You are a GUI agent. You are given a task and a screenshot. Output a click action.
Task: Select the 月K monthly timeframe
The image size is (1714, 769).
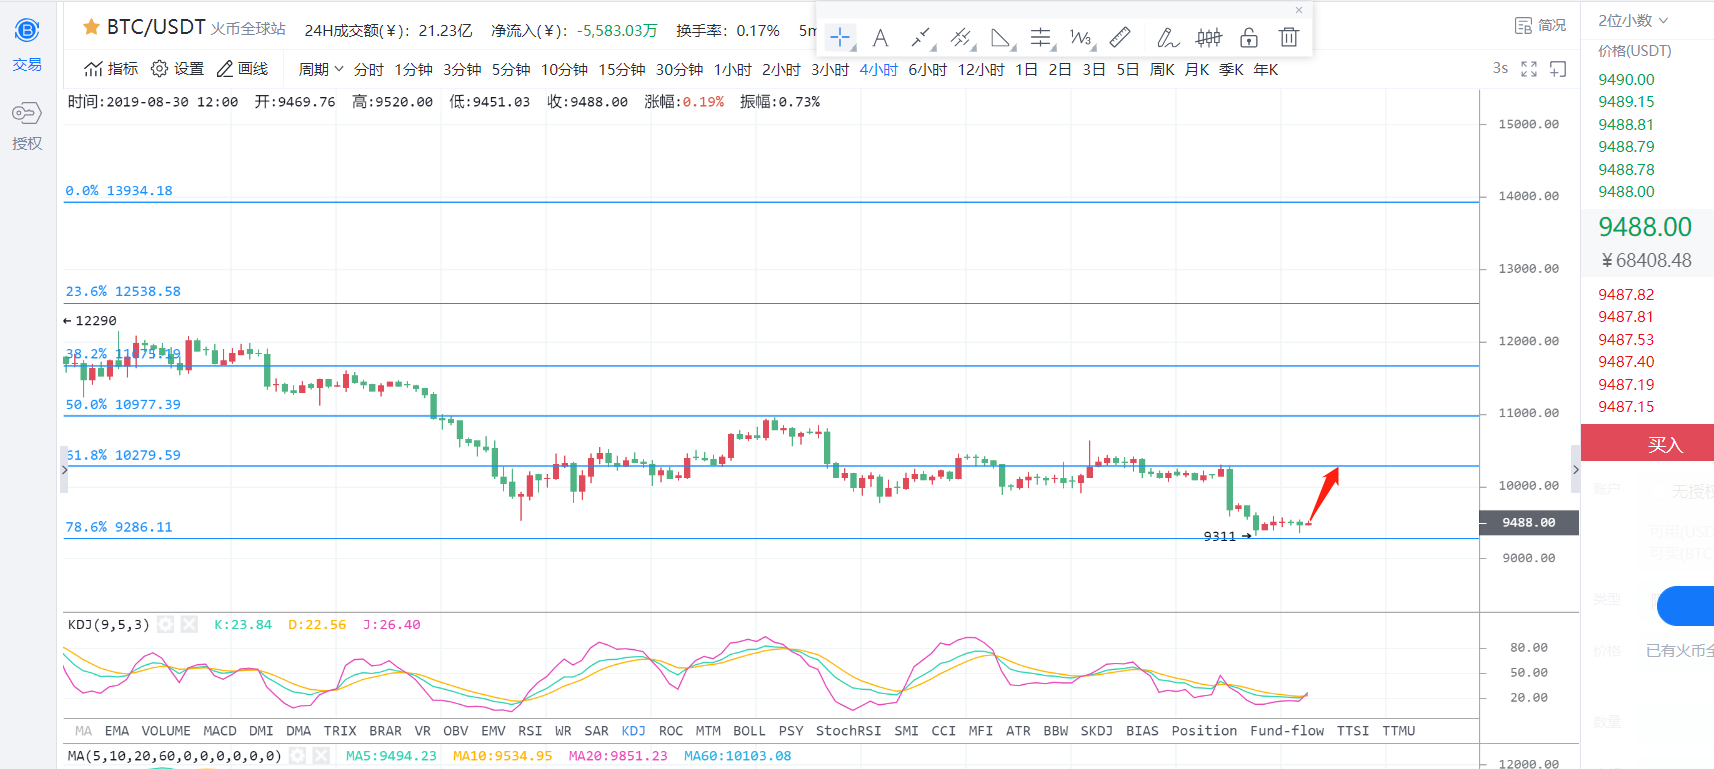point(1197,69)
